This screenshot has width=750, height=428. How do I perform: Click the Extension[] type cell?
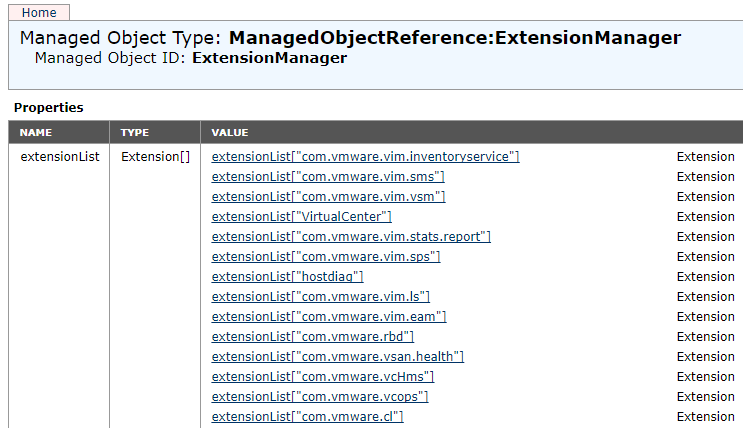click(155, 157)
